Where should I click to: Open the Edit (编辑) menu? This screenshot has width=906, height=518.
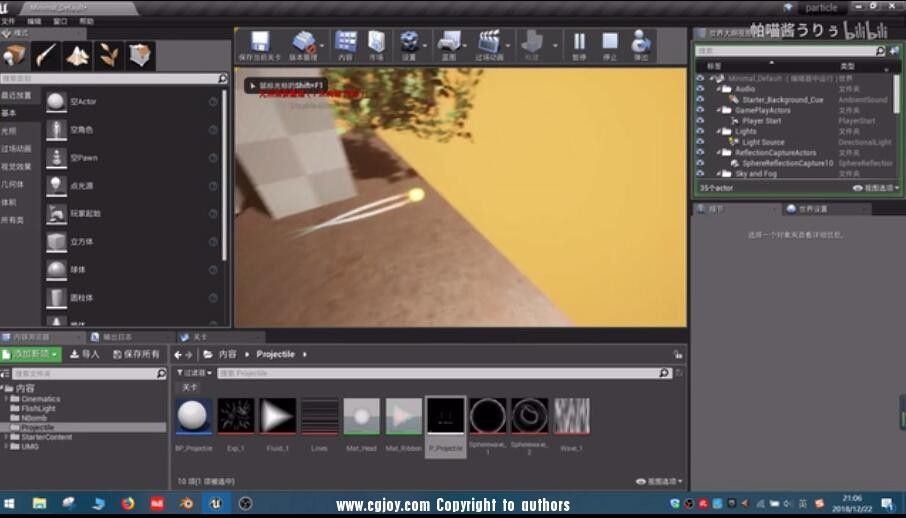34,21
